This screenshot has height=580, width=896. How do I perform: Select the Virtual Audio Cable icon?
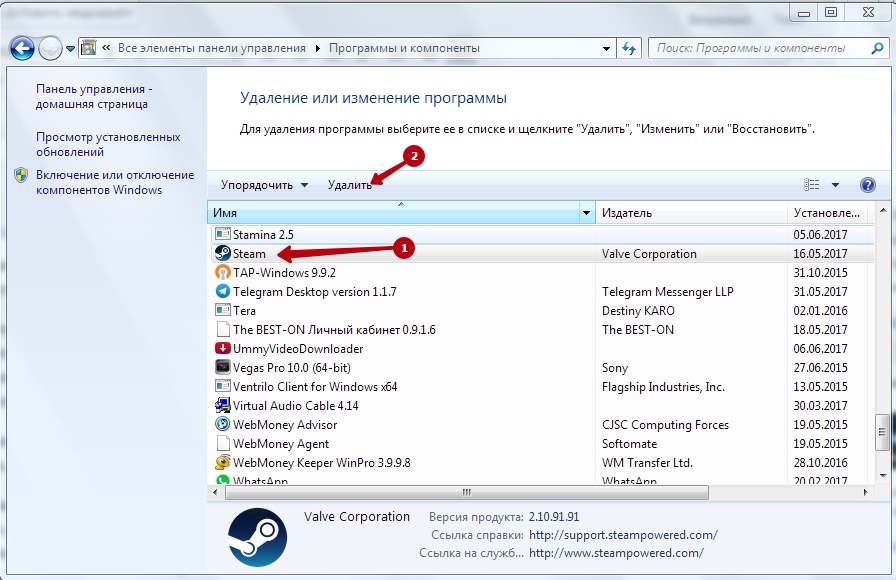[x=222, y=405]
